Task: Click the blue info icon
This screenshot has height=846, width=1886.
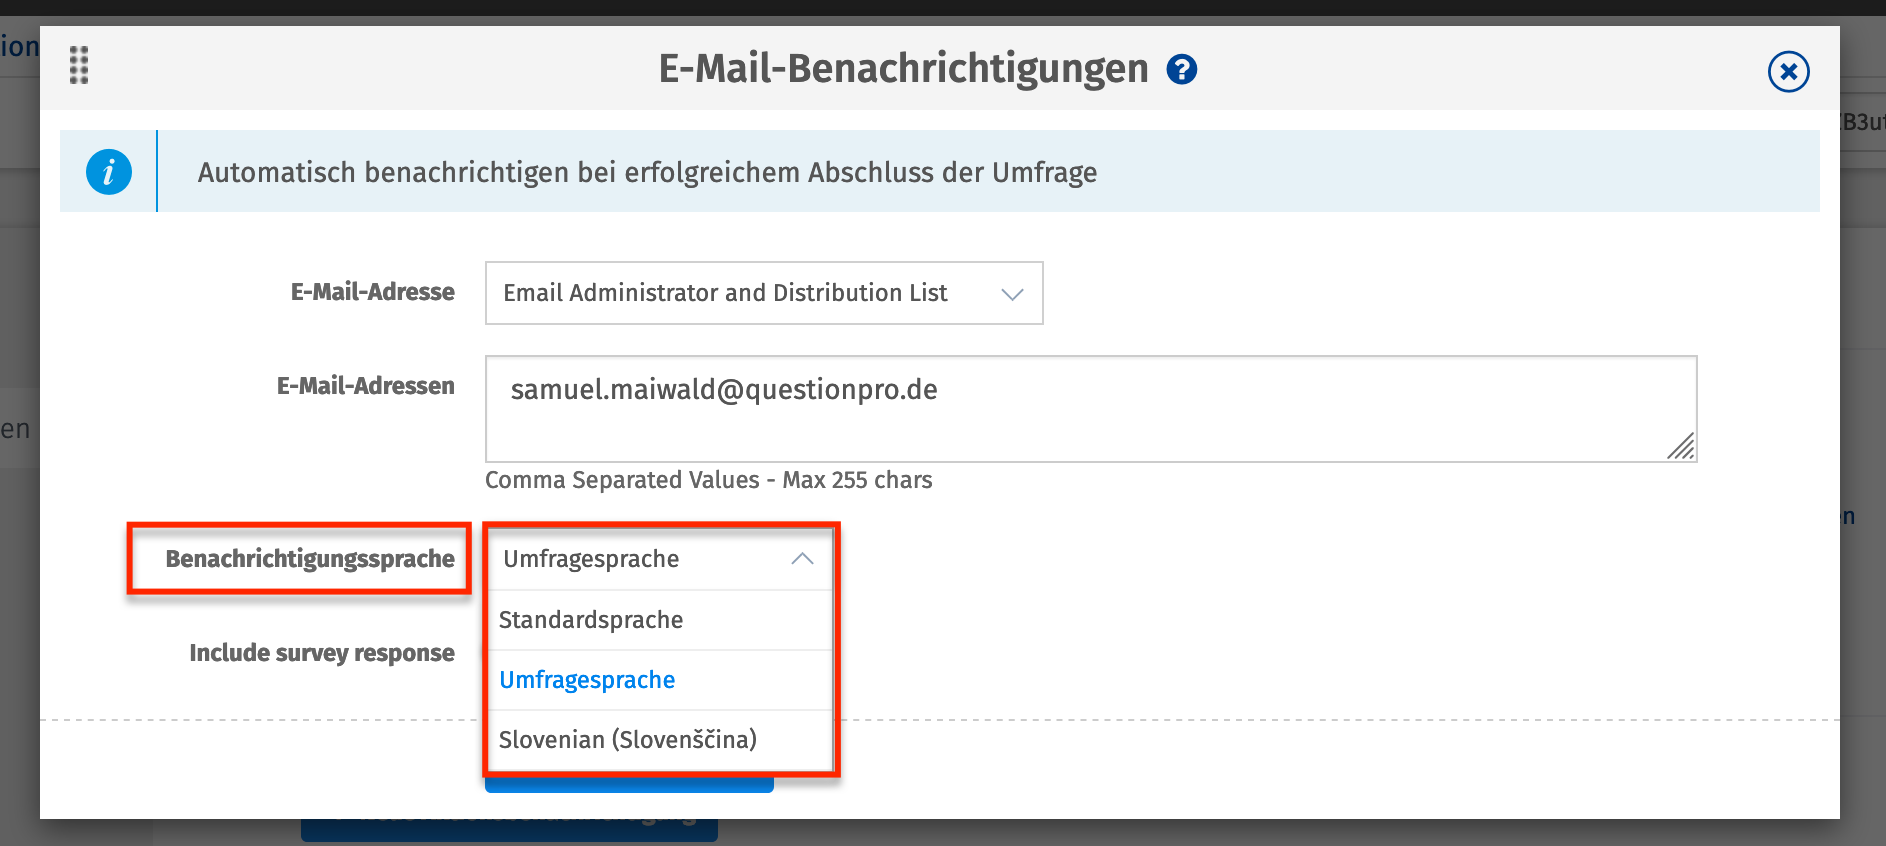Action: pyautogui.click(x=109, y=172)
